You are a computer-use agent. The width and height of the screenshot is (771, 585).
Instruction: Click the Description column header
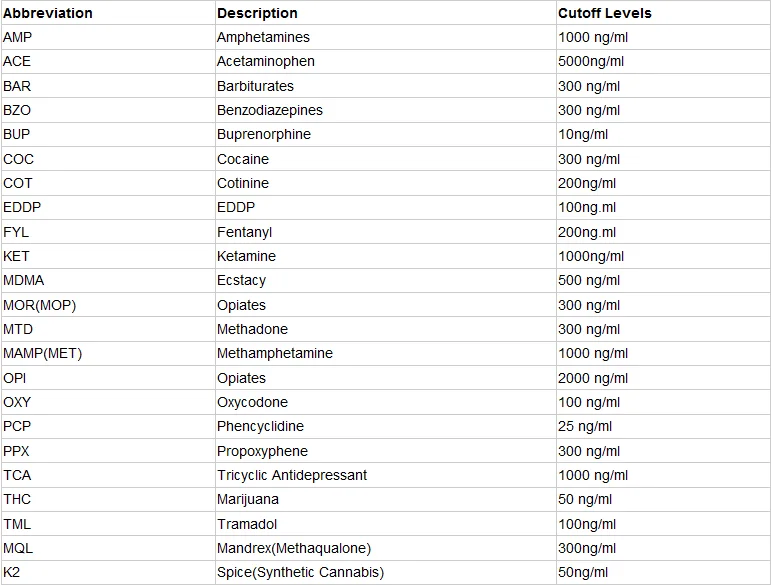pyautogui.click(x=257, y=13)
